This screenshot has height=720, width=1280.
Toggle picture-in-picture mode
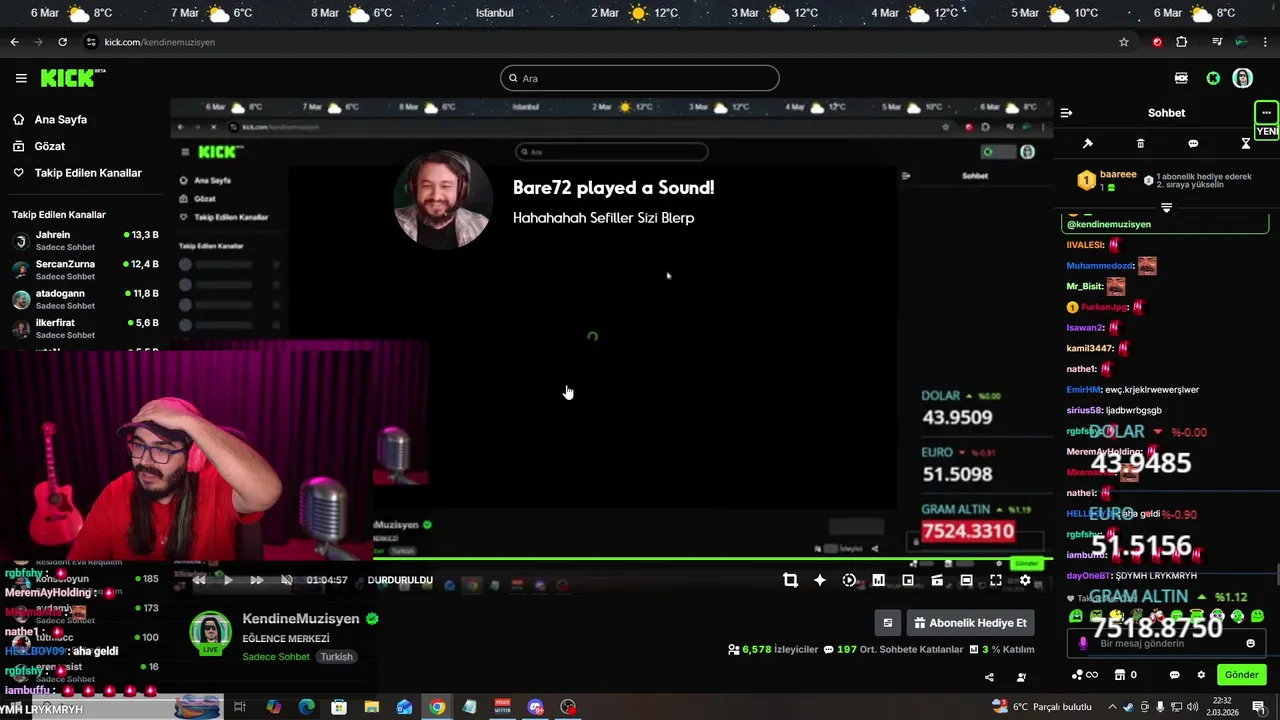click(908, 580)
